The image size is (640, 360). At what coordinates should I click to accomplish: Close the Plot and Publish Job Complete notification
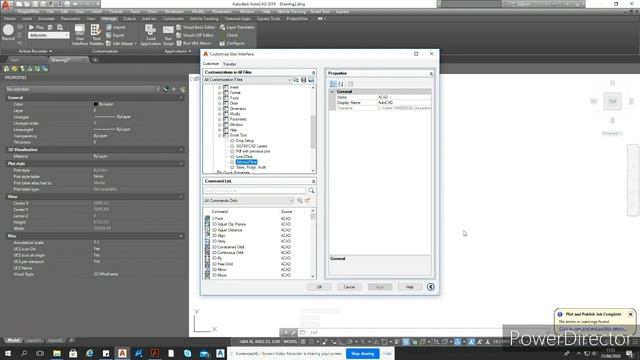(x=630, y=314)
